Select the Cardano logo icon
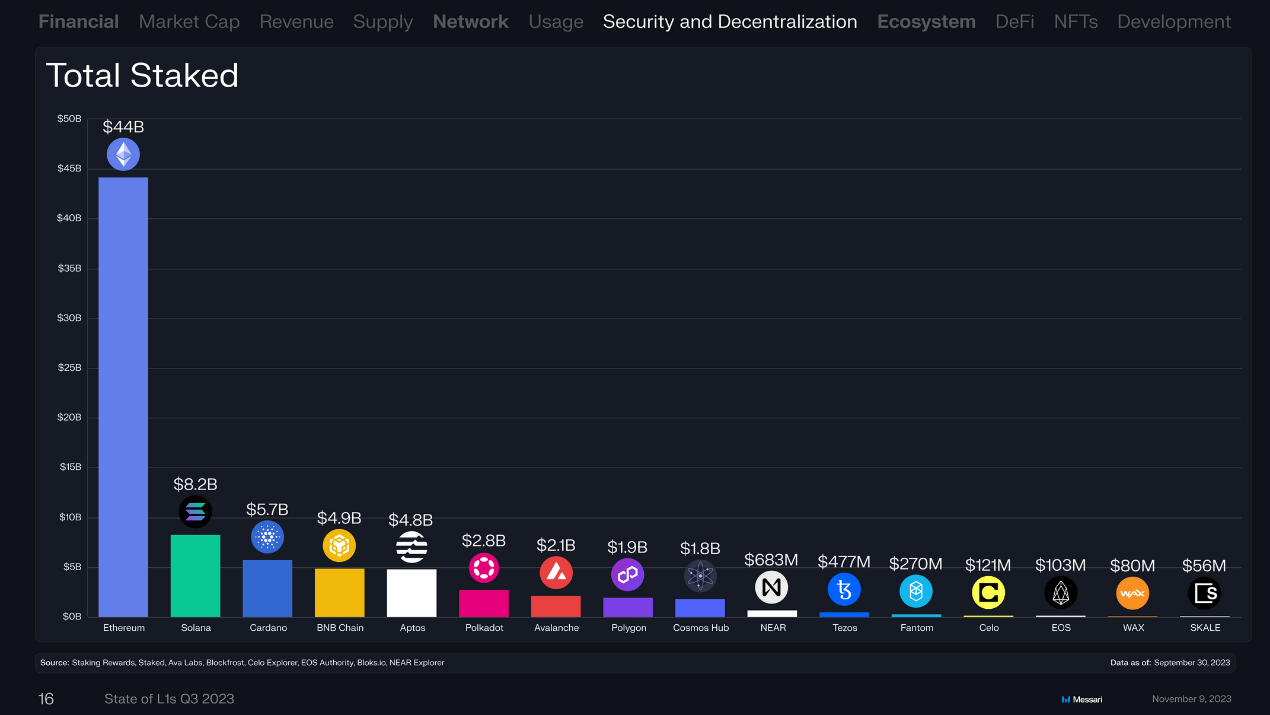The width and height of the screenshot is (1270, 715). pos(267,537)
